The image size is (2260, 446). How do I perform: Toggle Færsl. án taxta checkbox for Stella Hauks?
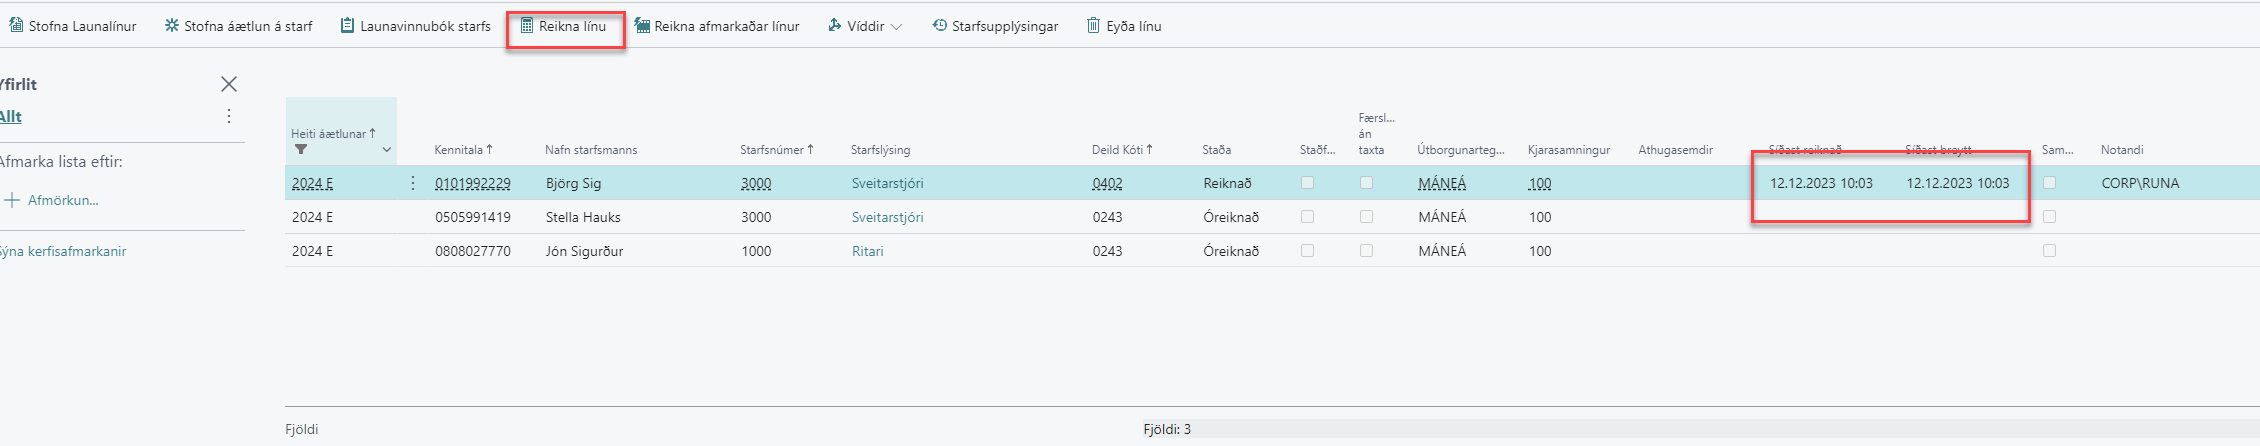pos(1366,217)
